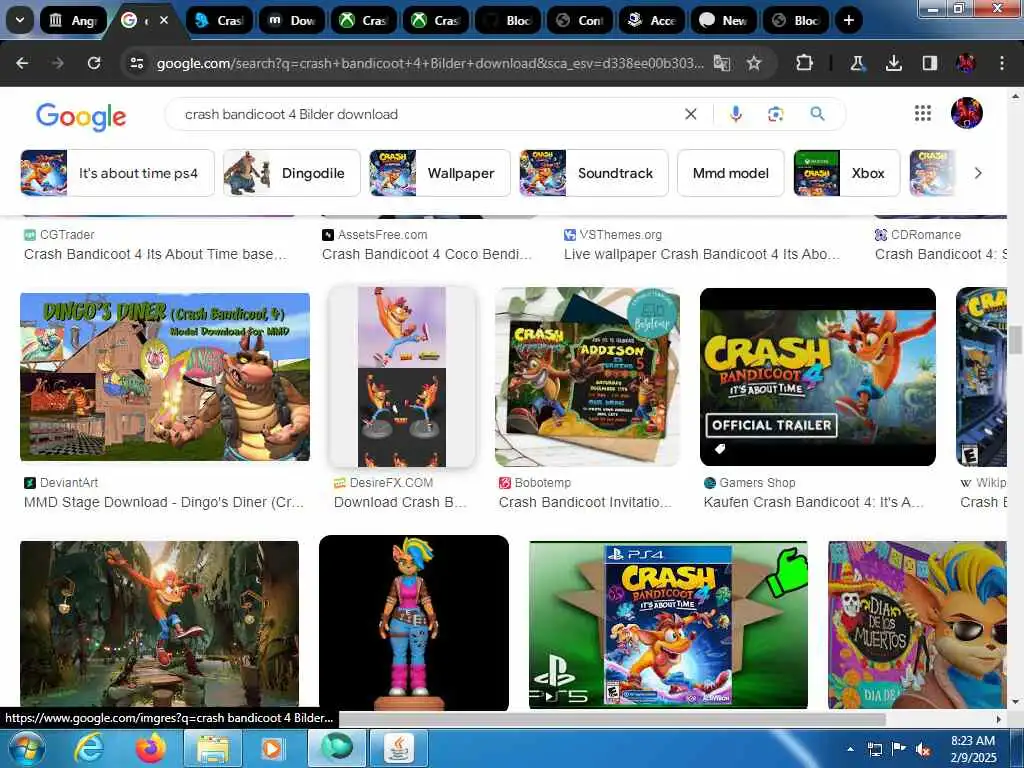The image size is (1024, 768).
Task: Open the Extensions puzzle icon
Action: coord(805,63)
